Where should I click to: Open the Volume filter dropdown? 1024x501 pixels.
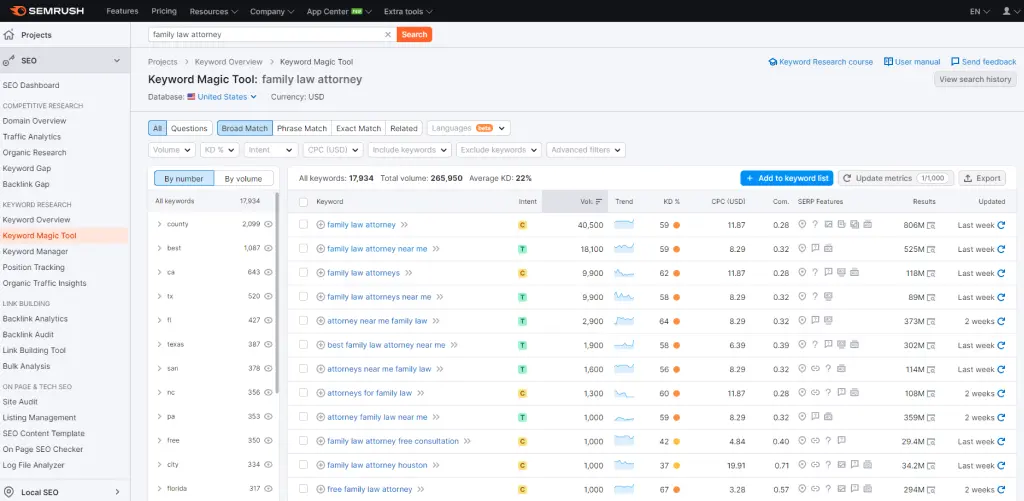(x=172, y=150)
